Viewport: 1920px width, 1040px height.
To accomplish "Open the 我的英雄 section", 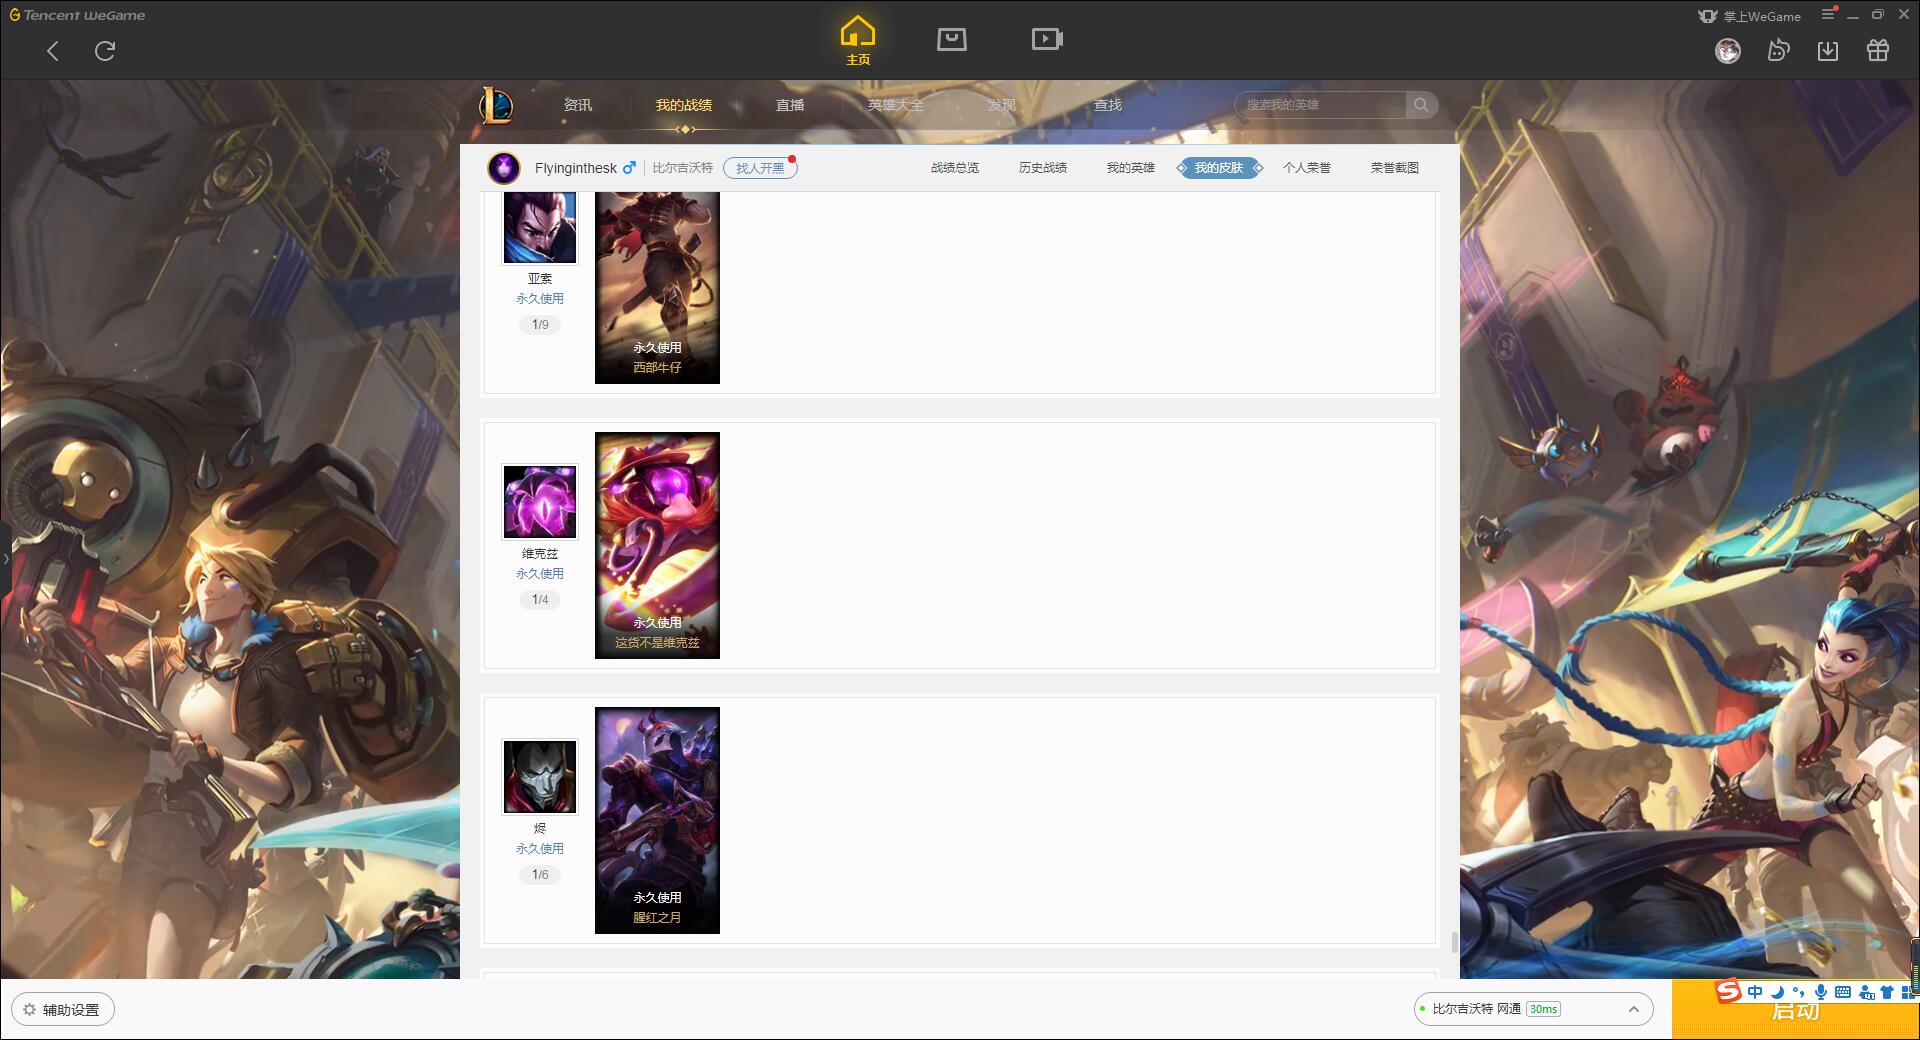I will pos(1131,168).
